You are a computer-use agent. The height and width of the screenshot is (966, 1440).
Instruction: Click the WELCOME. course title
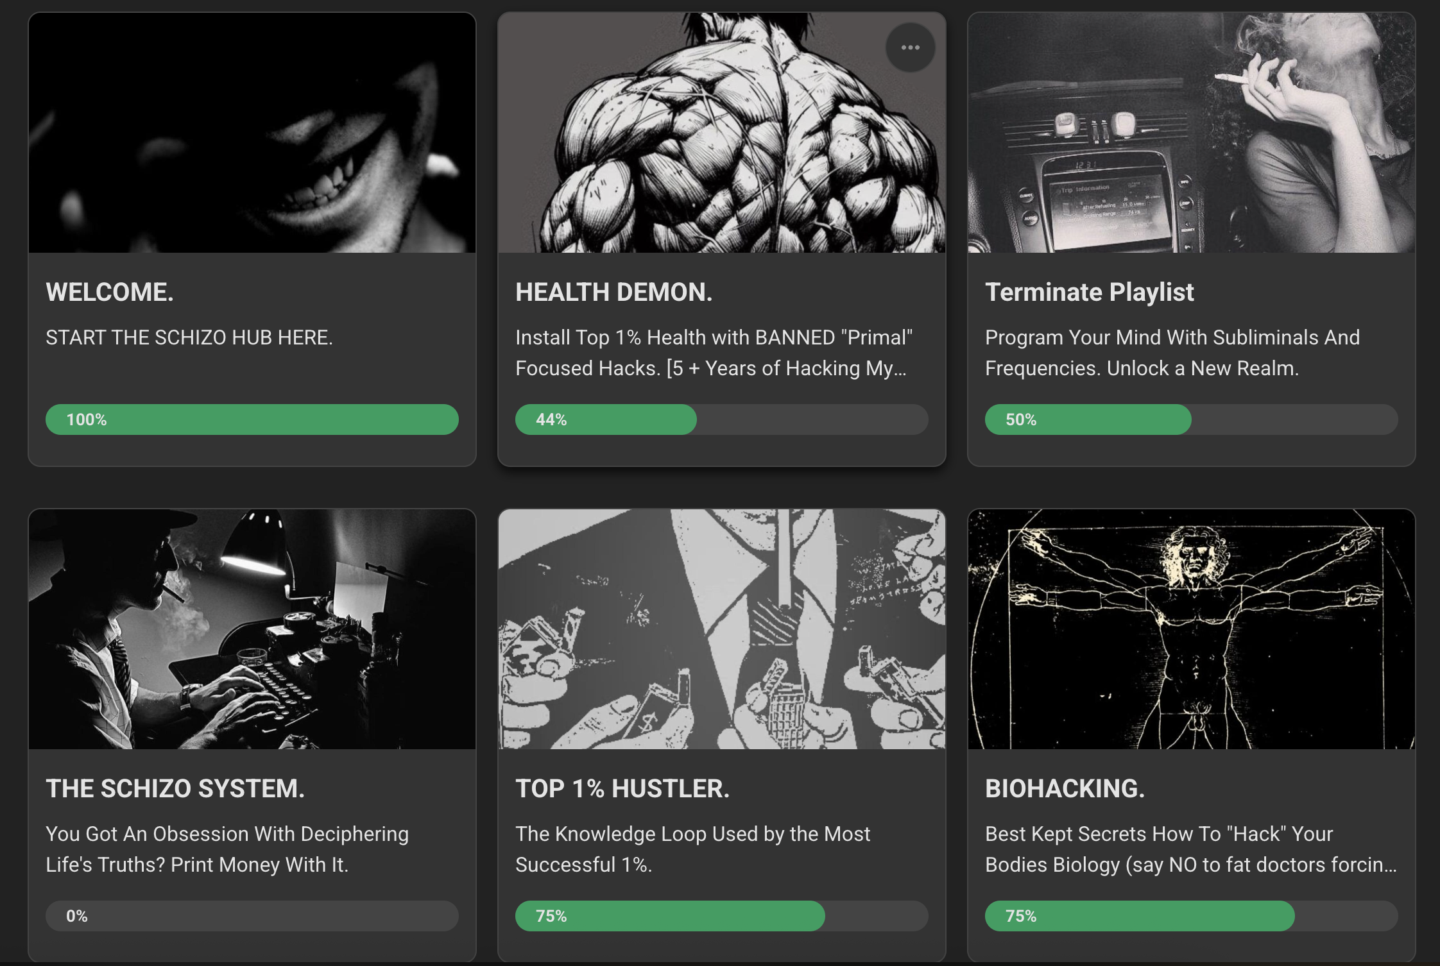[x=110, y=292]
